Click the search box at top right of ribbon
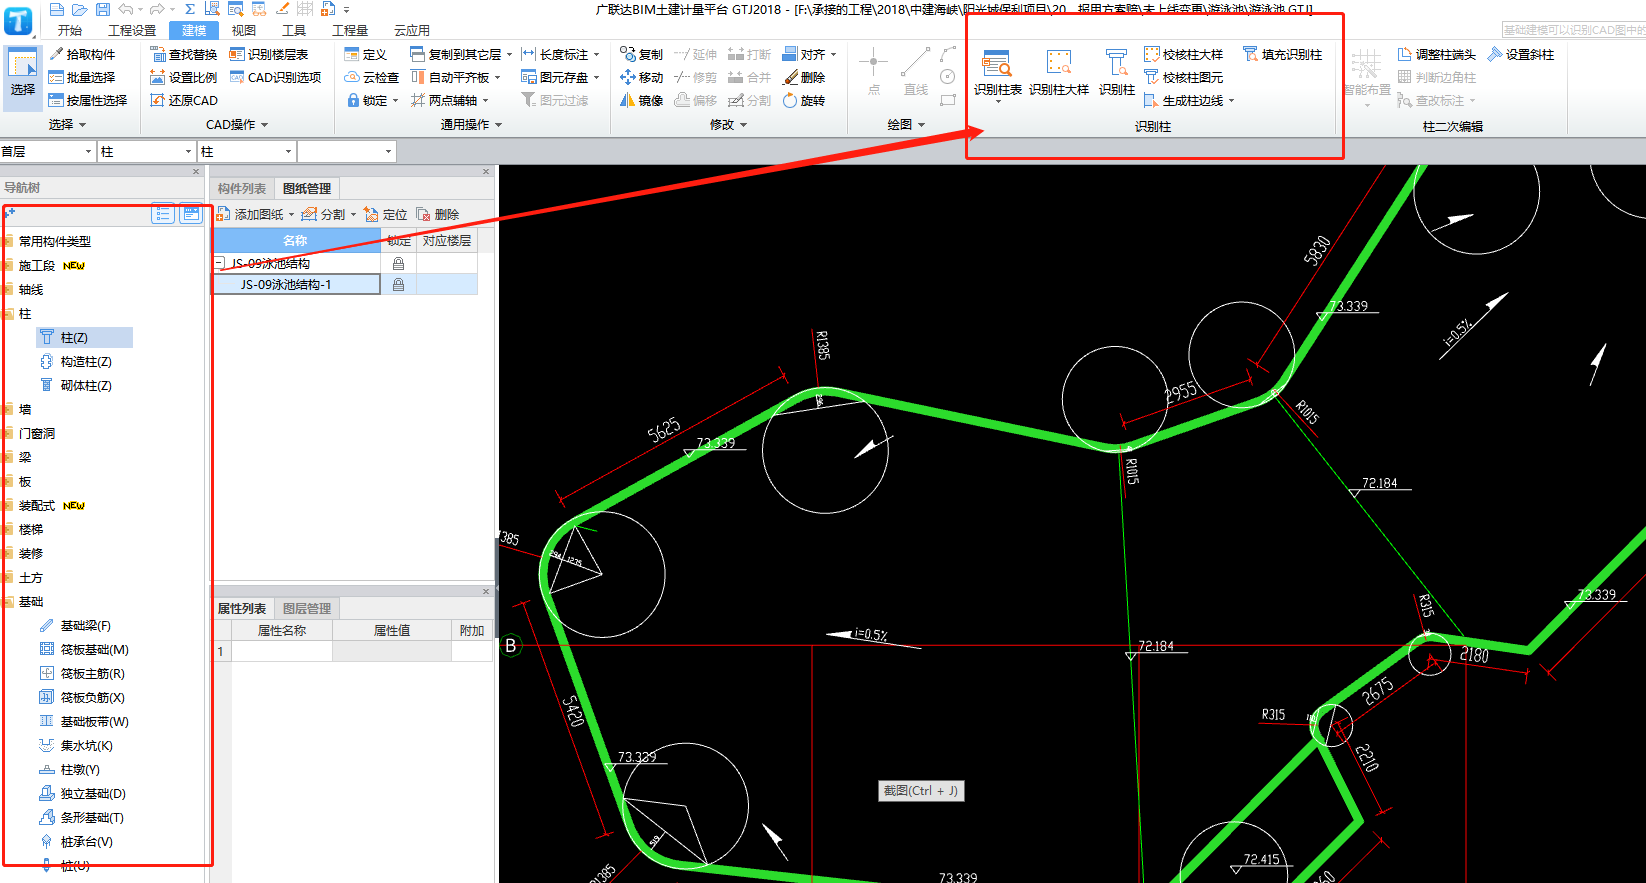This screenshot has height=883, width=1646. pos(1573,30)
